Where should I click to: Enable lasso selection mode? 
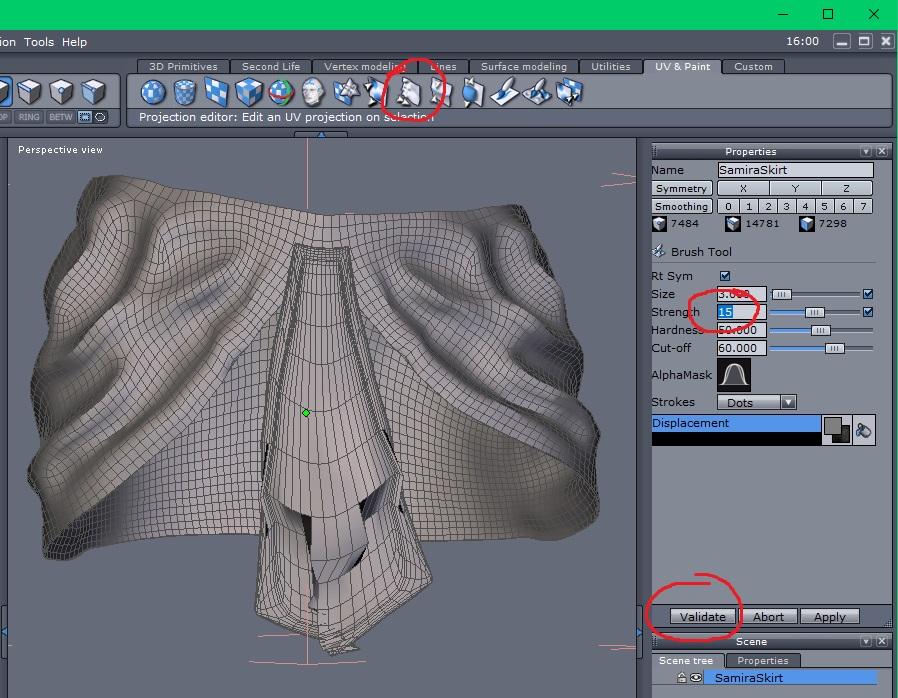[100, 117]
